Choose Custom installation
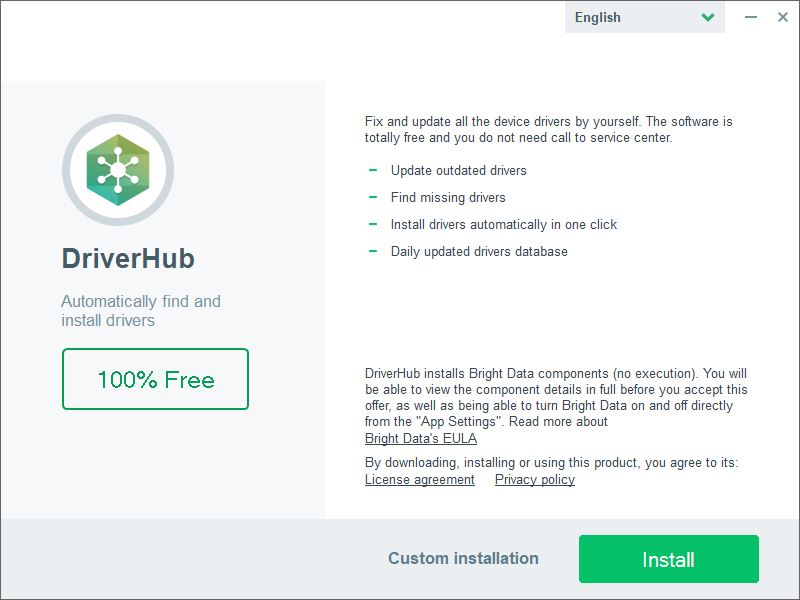Viewport: 800px width, 600px height. (463, 558)
